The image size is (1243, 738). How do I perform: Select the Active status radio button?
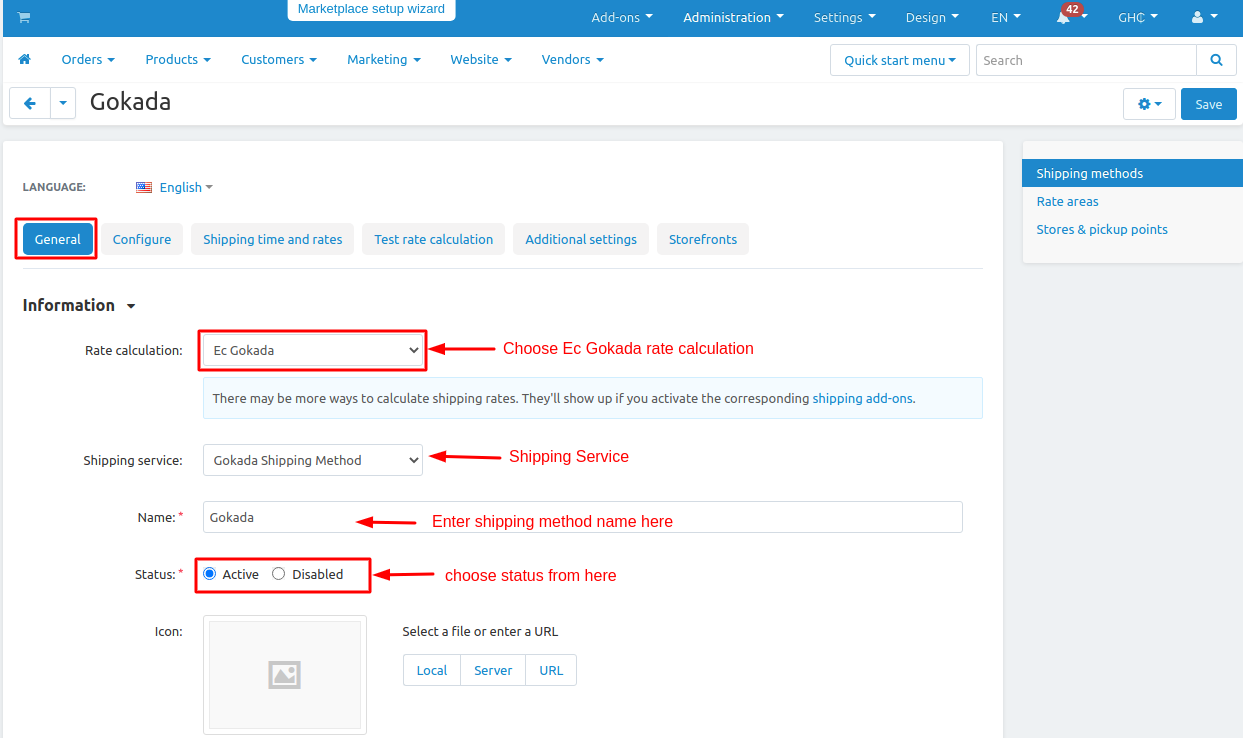(x=209, y=574)
